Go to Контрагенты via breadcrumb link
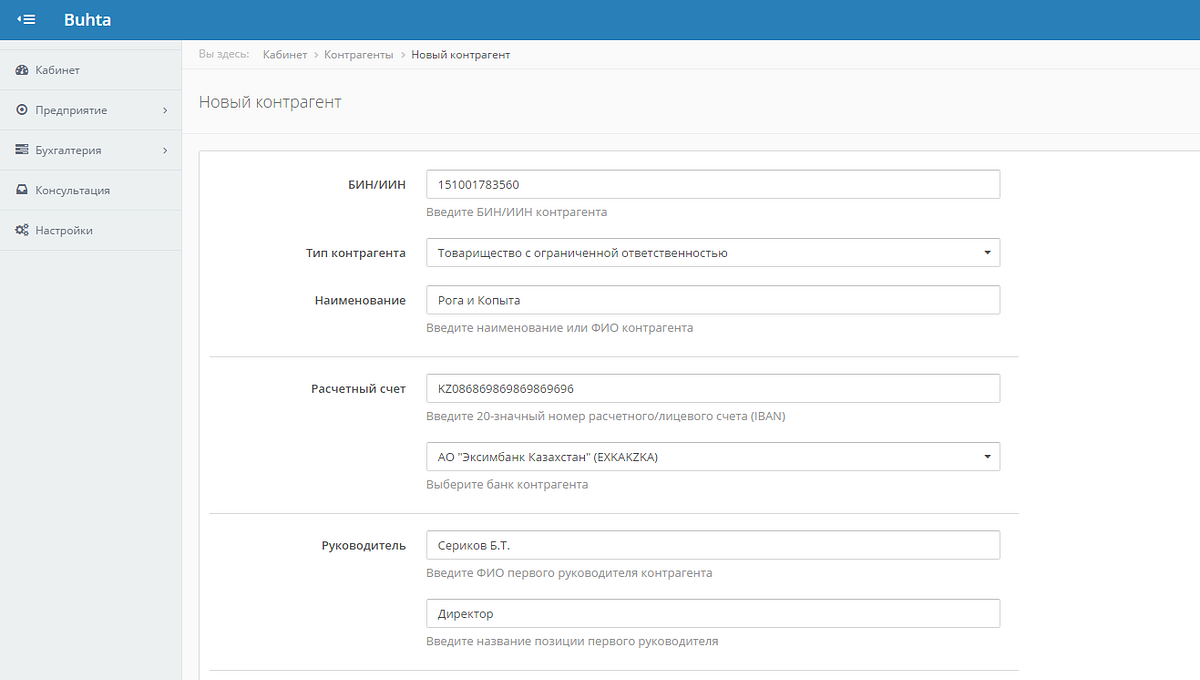The width and height of the screenshot is (1200, 680). click(359, 54)
